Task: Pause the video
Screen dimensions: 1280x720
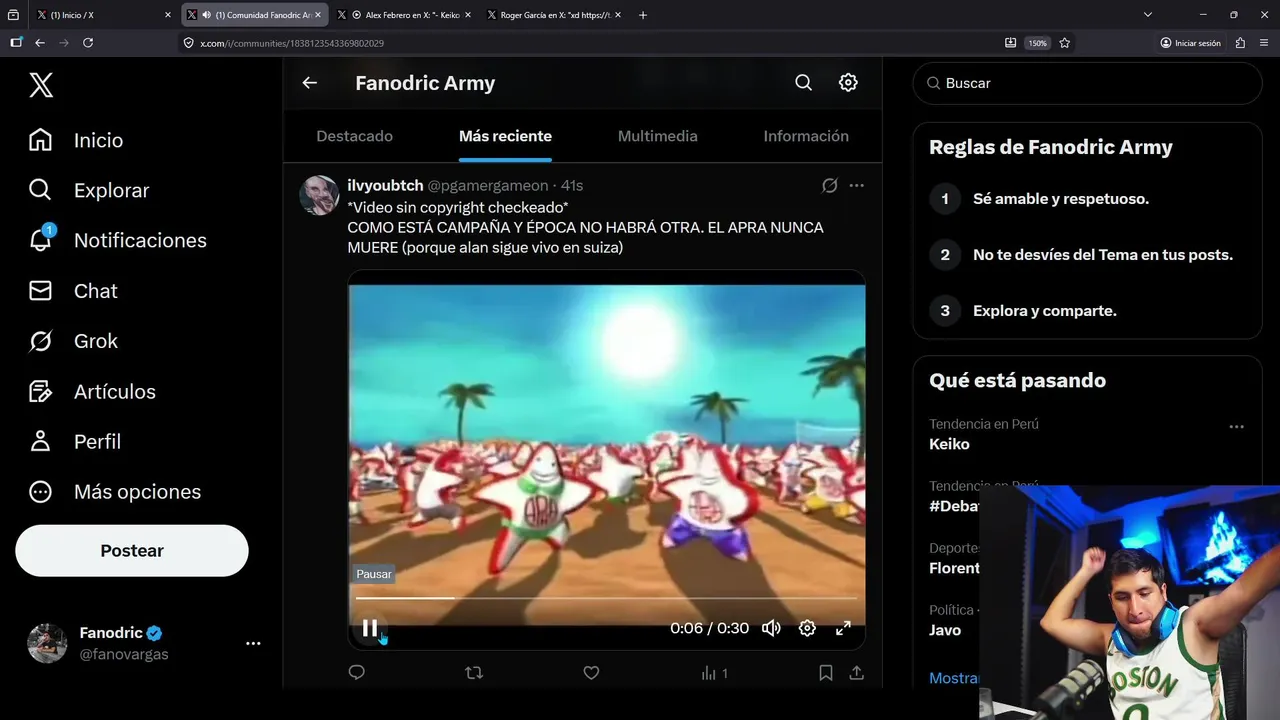Action: coord(370,628)
